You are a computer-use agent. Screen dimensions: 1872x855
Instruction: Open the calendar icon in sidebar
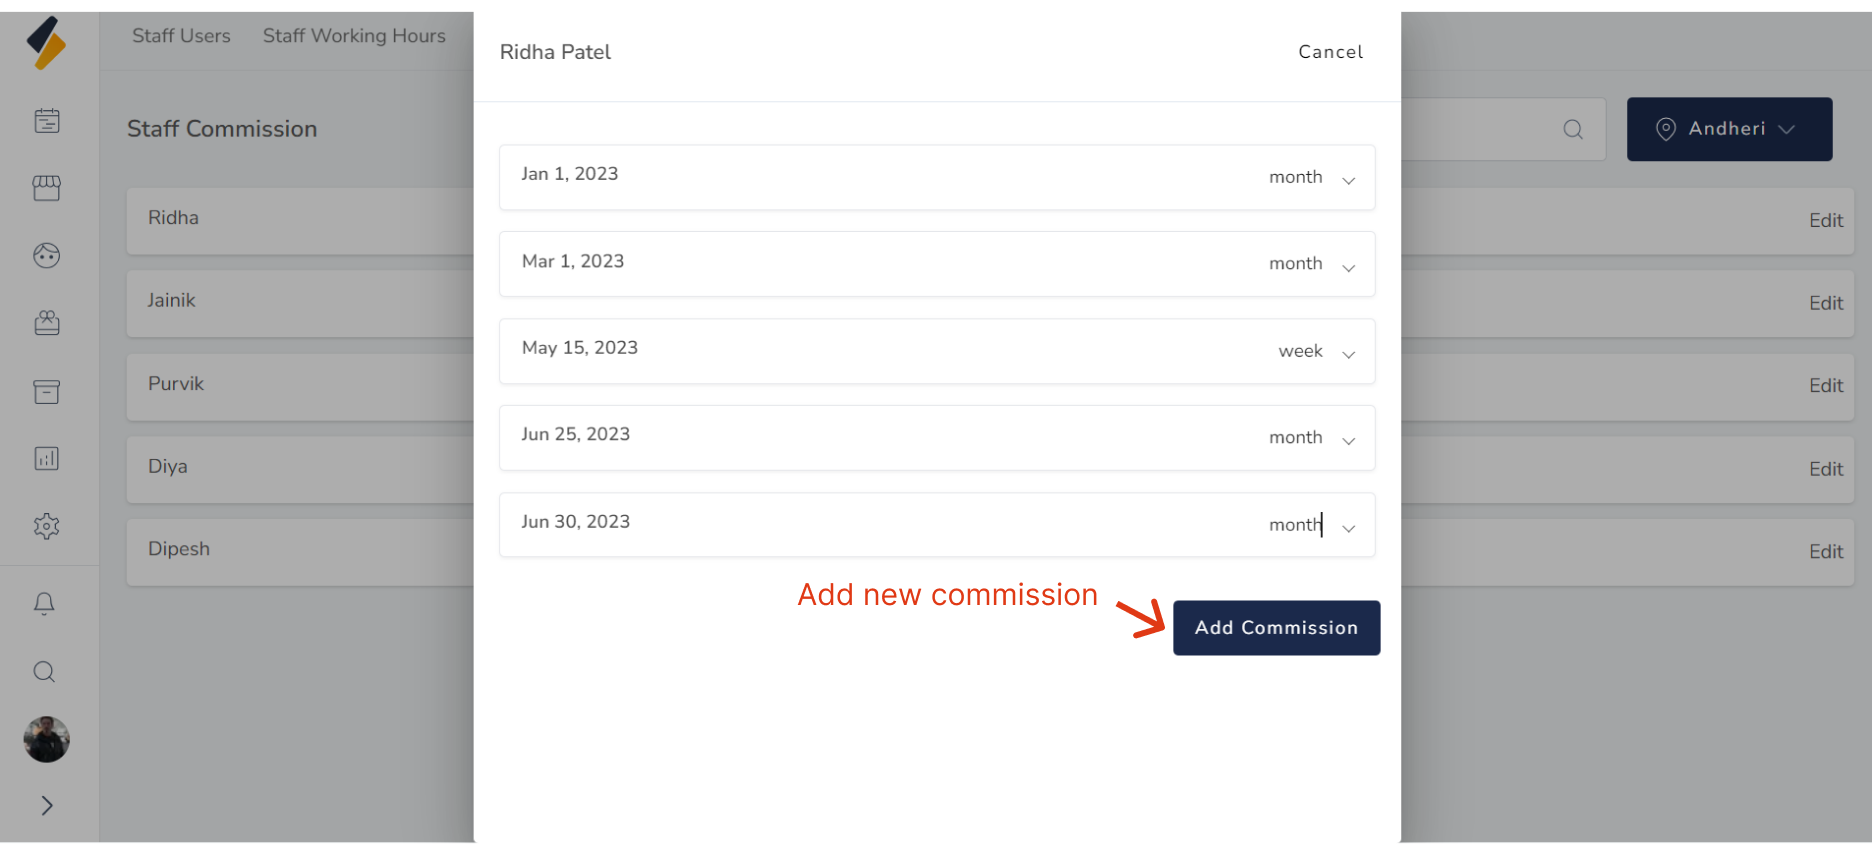[47, 121]
